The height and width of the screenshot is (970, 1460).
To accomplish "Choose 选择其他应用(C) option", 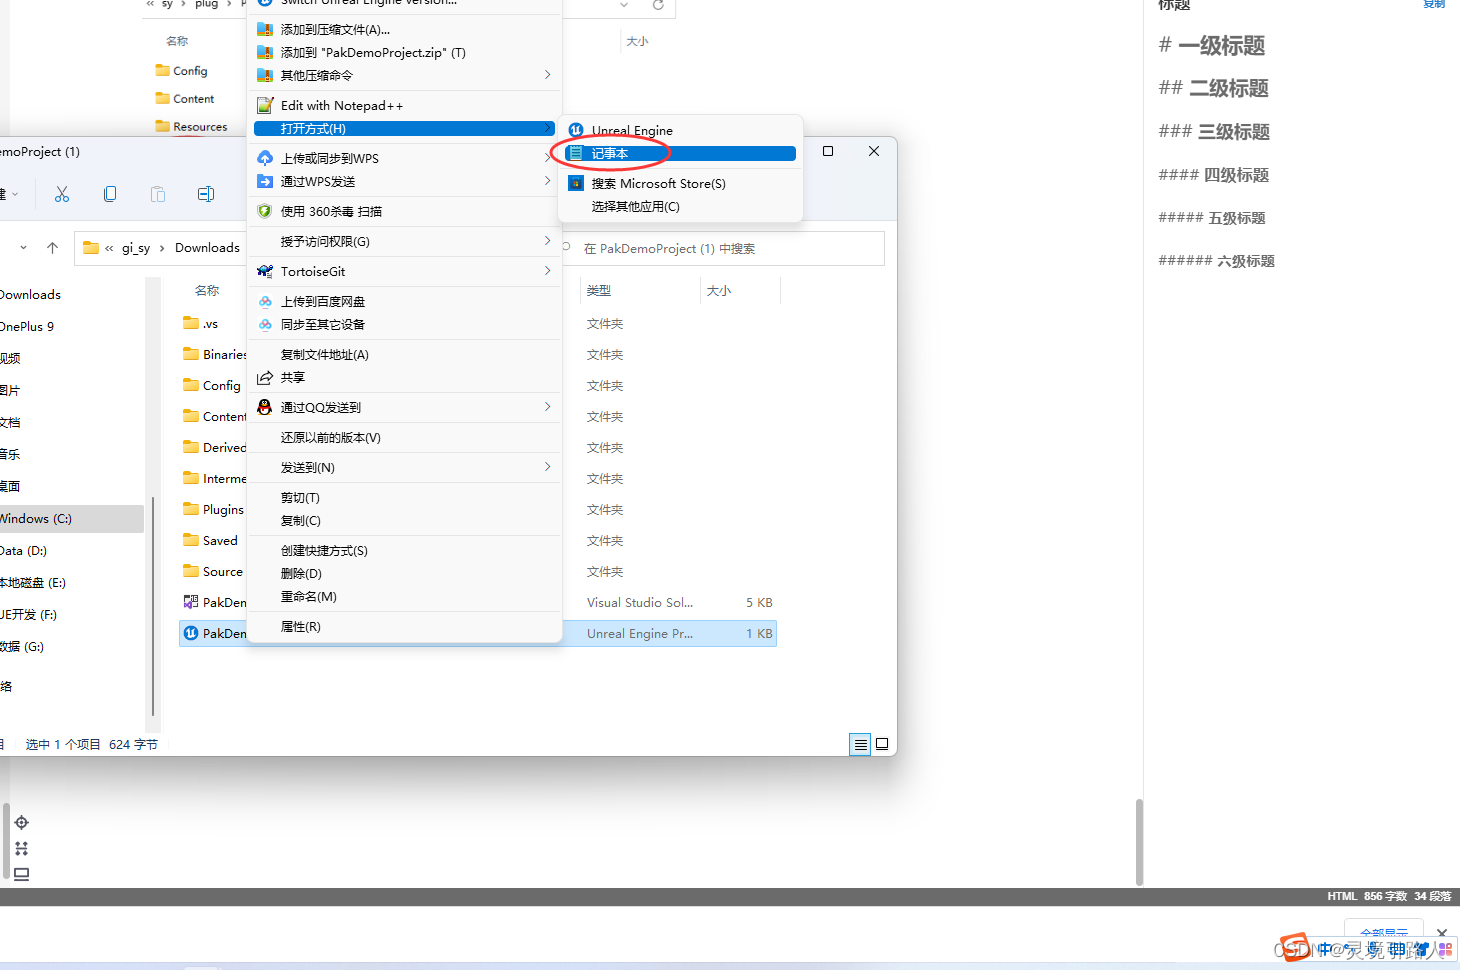I will click(681, 206).
